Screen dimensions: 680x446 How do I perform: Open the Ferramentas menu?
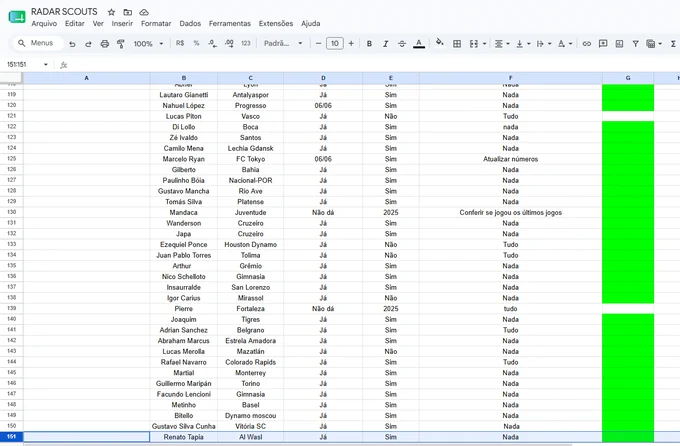click(230, 23)
